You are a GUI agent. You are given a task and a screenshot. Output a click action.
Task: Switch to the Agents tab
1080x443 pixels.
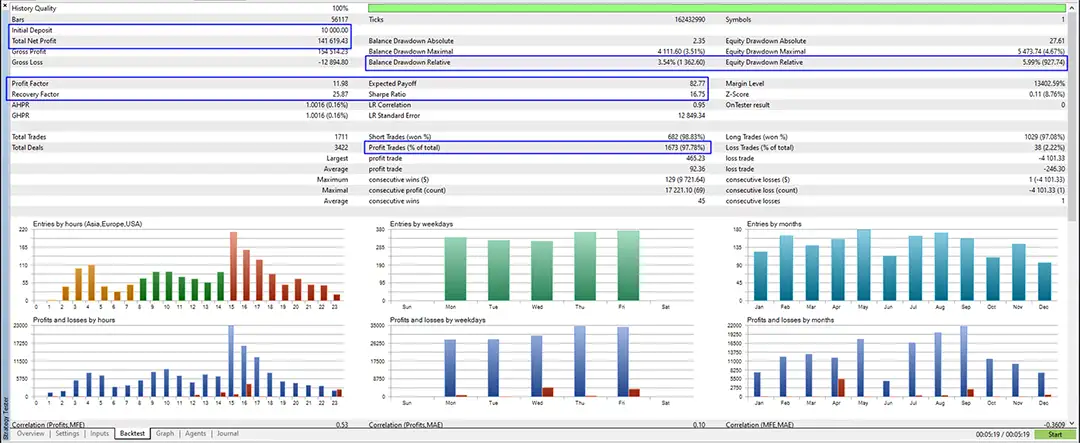(x=195, y=434)
